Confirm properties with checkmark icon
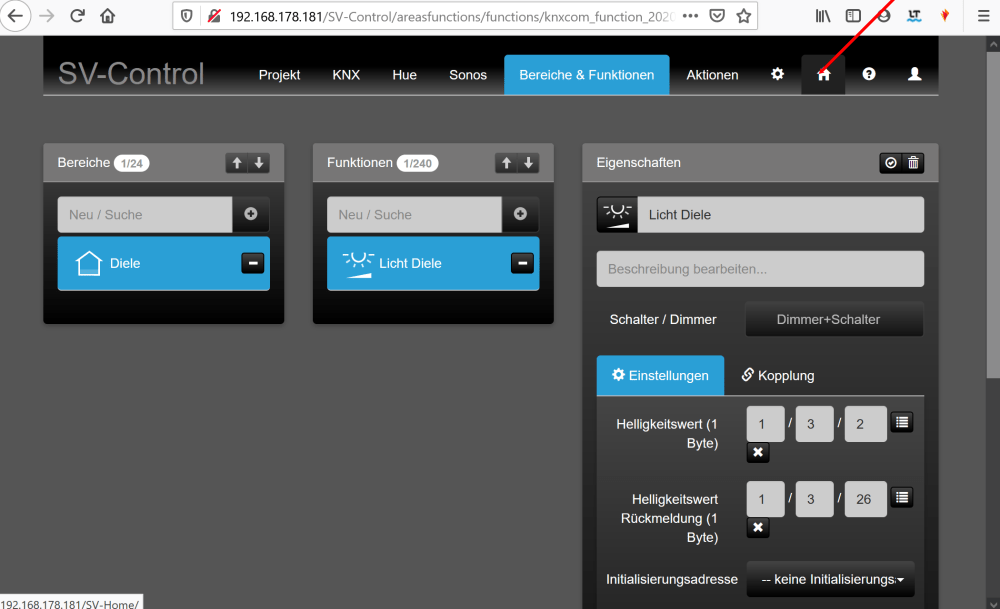The height and width of the screenshot is (609, 1000). click(891, 163)
